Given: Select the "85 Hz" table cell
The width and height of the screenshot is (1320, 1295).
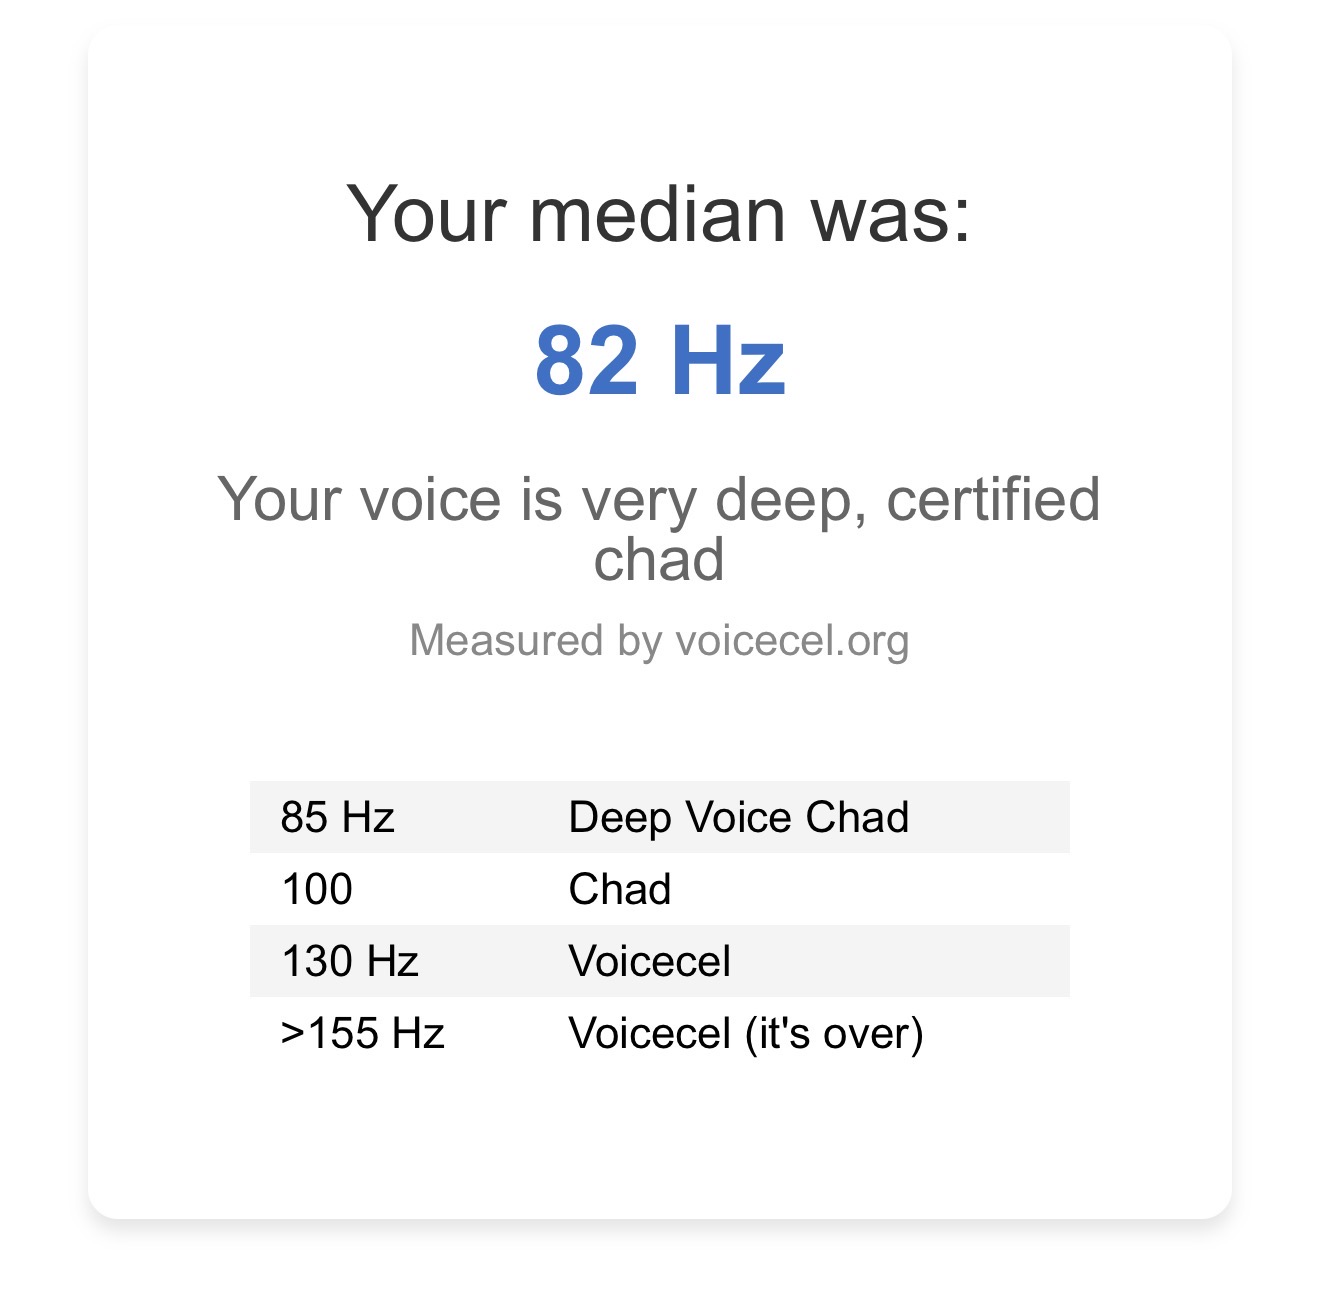Looking at the screenshot, I should pyautogui.click(x=338, y=817).
